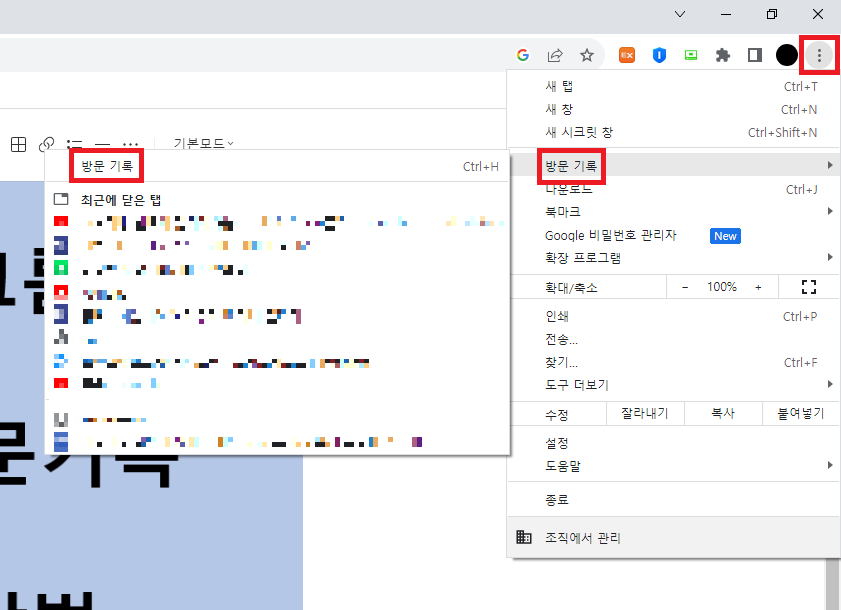Open the Chrome three-dot menu button
841x610 pixels.
[x=819, y=55]
